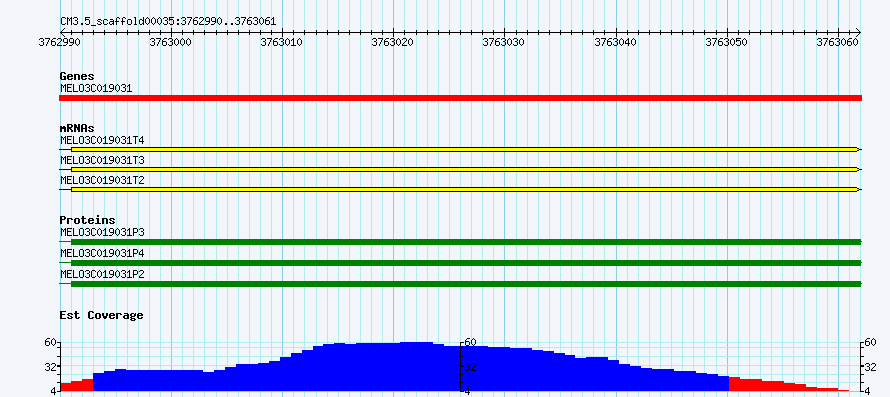Click the MELO3C019031 gene label
This screenshot has width=890, height=397.
pyautogui.click(x=96, y=88)
